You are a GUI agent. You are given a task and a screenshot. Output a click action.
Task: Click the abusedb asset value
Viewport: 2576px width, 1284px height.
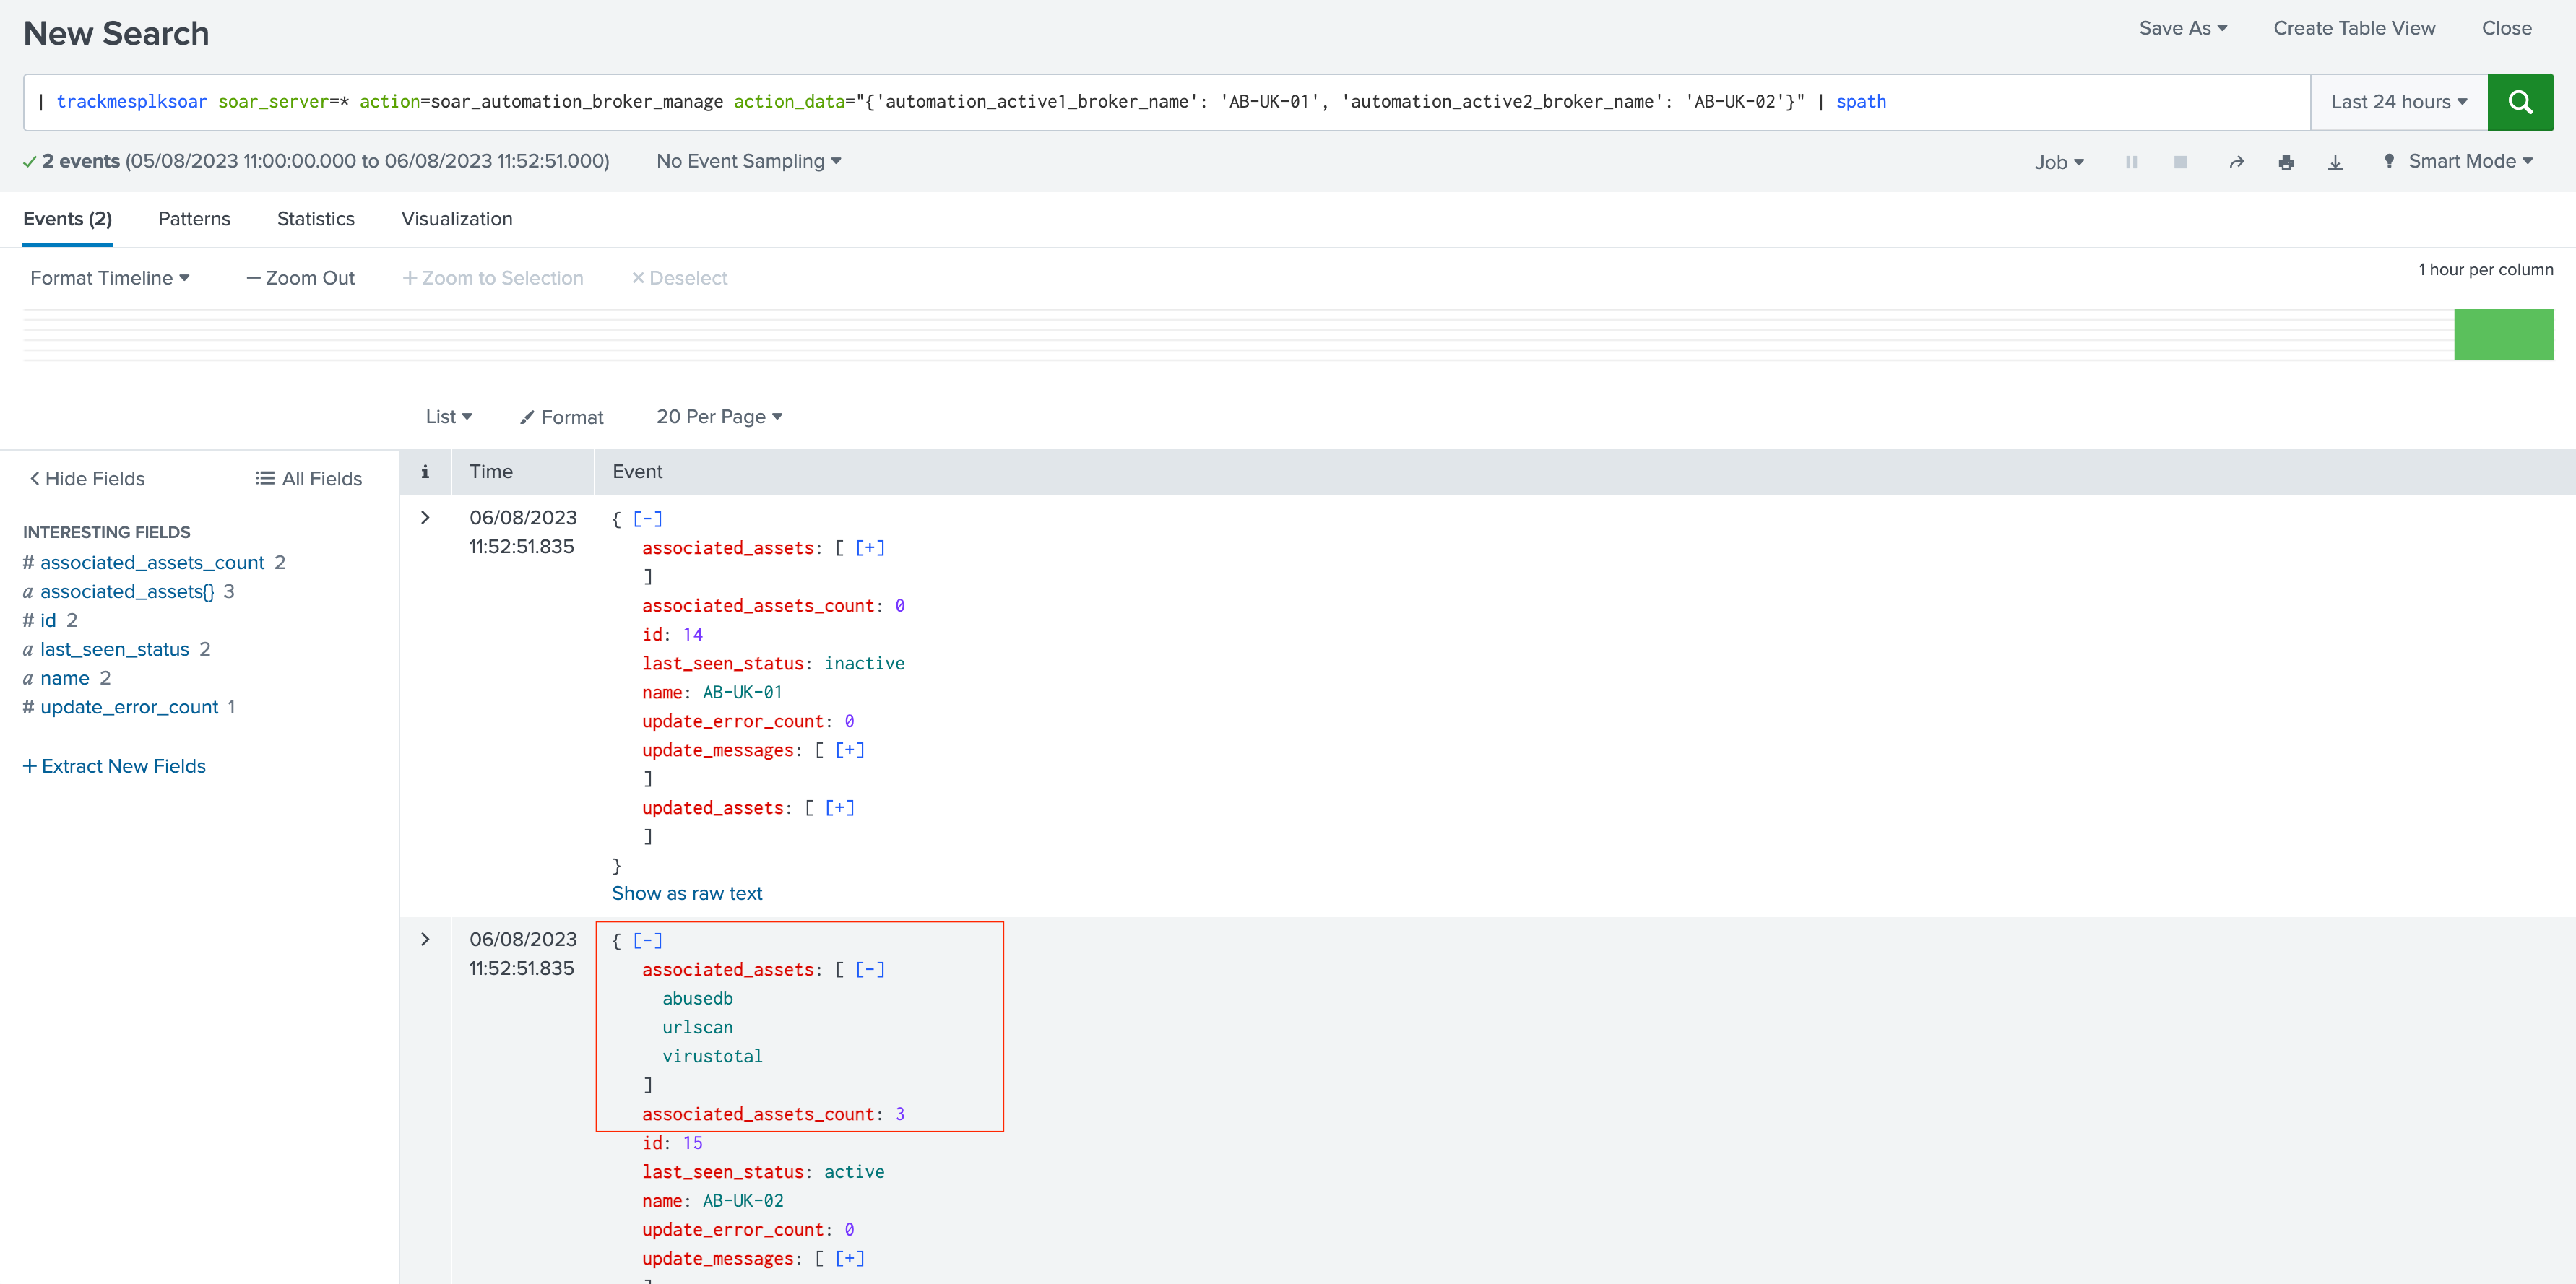click(697, 999)
